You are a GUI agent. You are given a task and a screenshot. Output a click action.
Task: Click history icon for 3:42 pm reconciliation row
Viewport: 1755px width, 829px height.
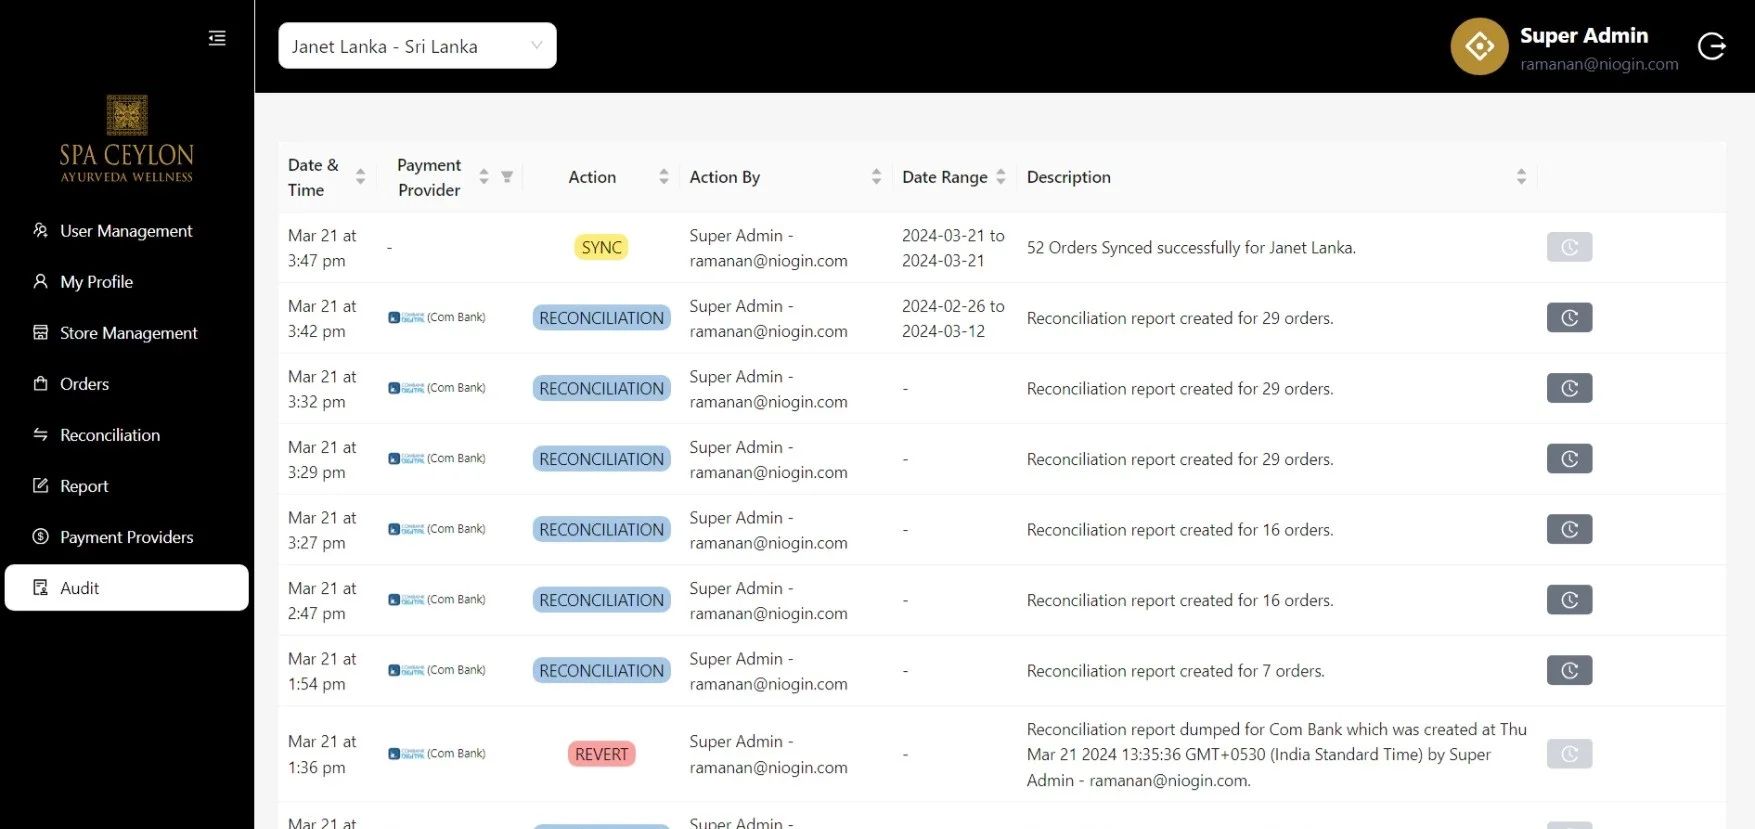click(x=1569, y=318)
